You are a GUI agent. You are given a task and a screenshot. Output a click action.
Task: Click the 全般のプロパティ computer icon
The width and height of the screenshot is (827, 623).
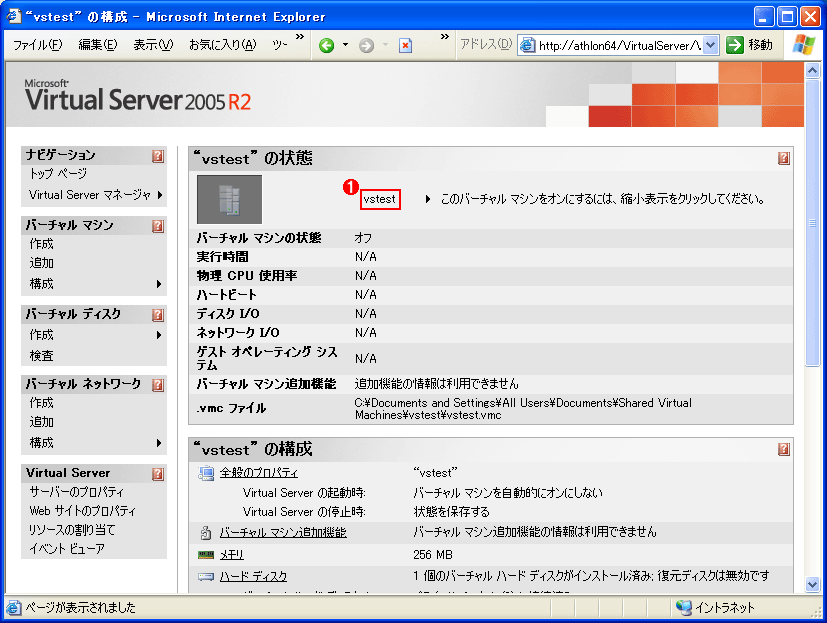[206, 473]
